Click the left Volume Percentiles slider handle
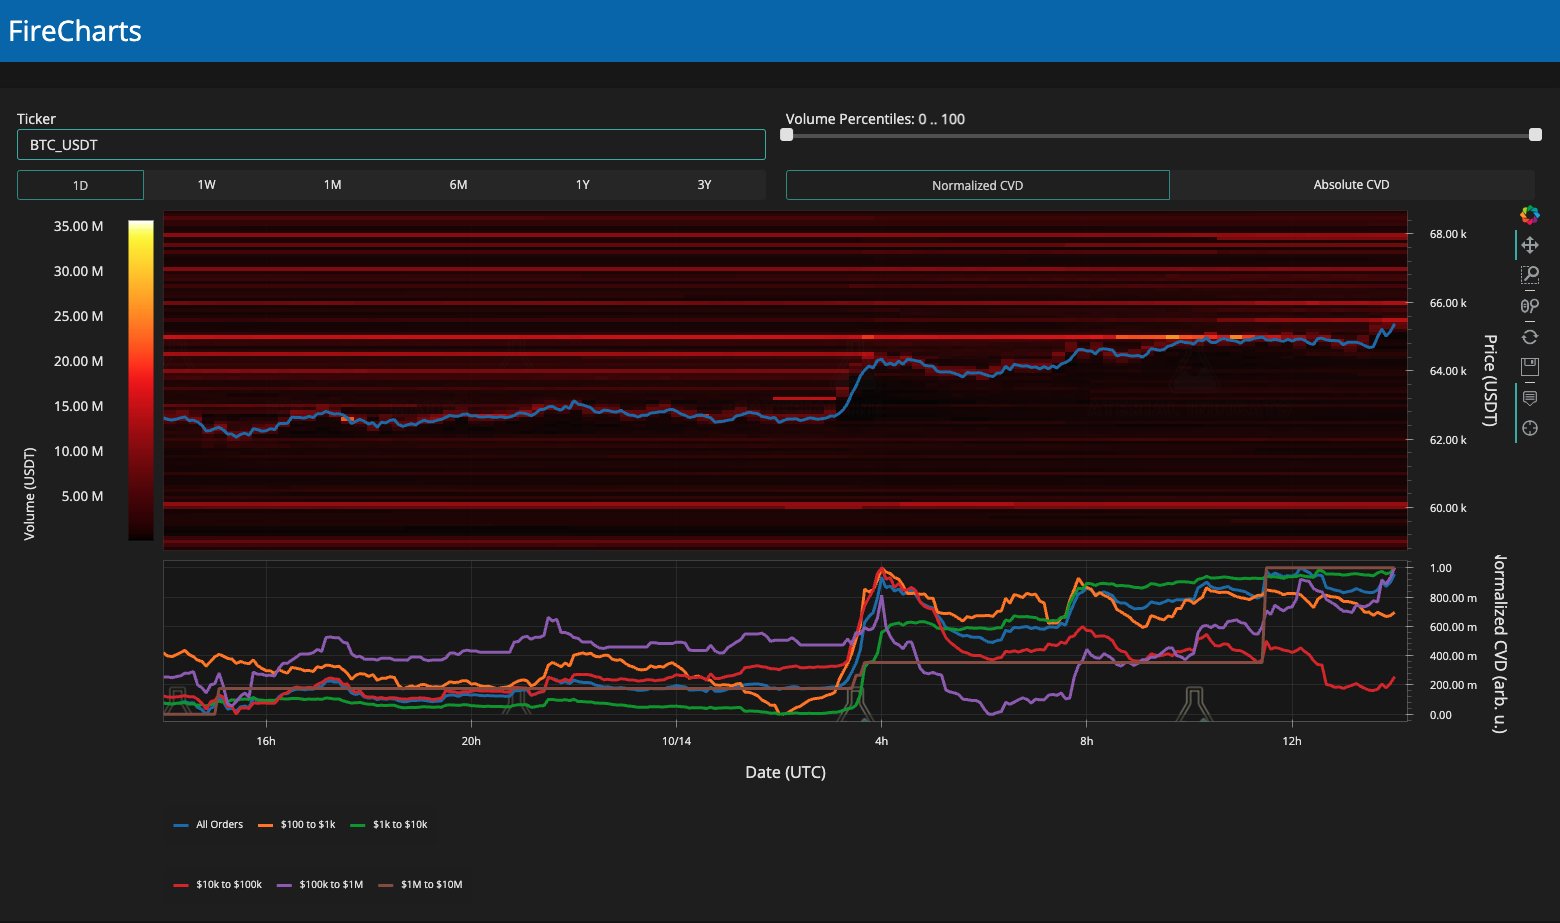This screenshot has height=923, width=1560. click(787, 135)
